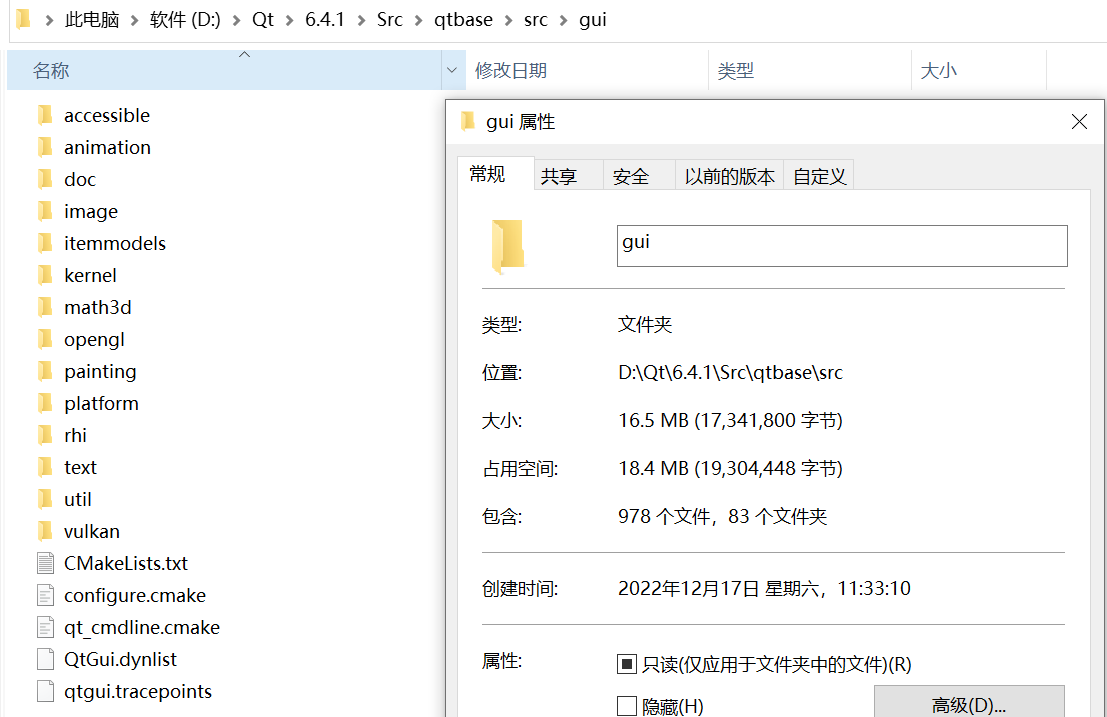Switch to the 共享 tab
This screenshot has width=1107, height=717.
[559, 177]
